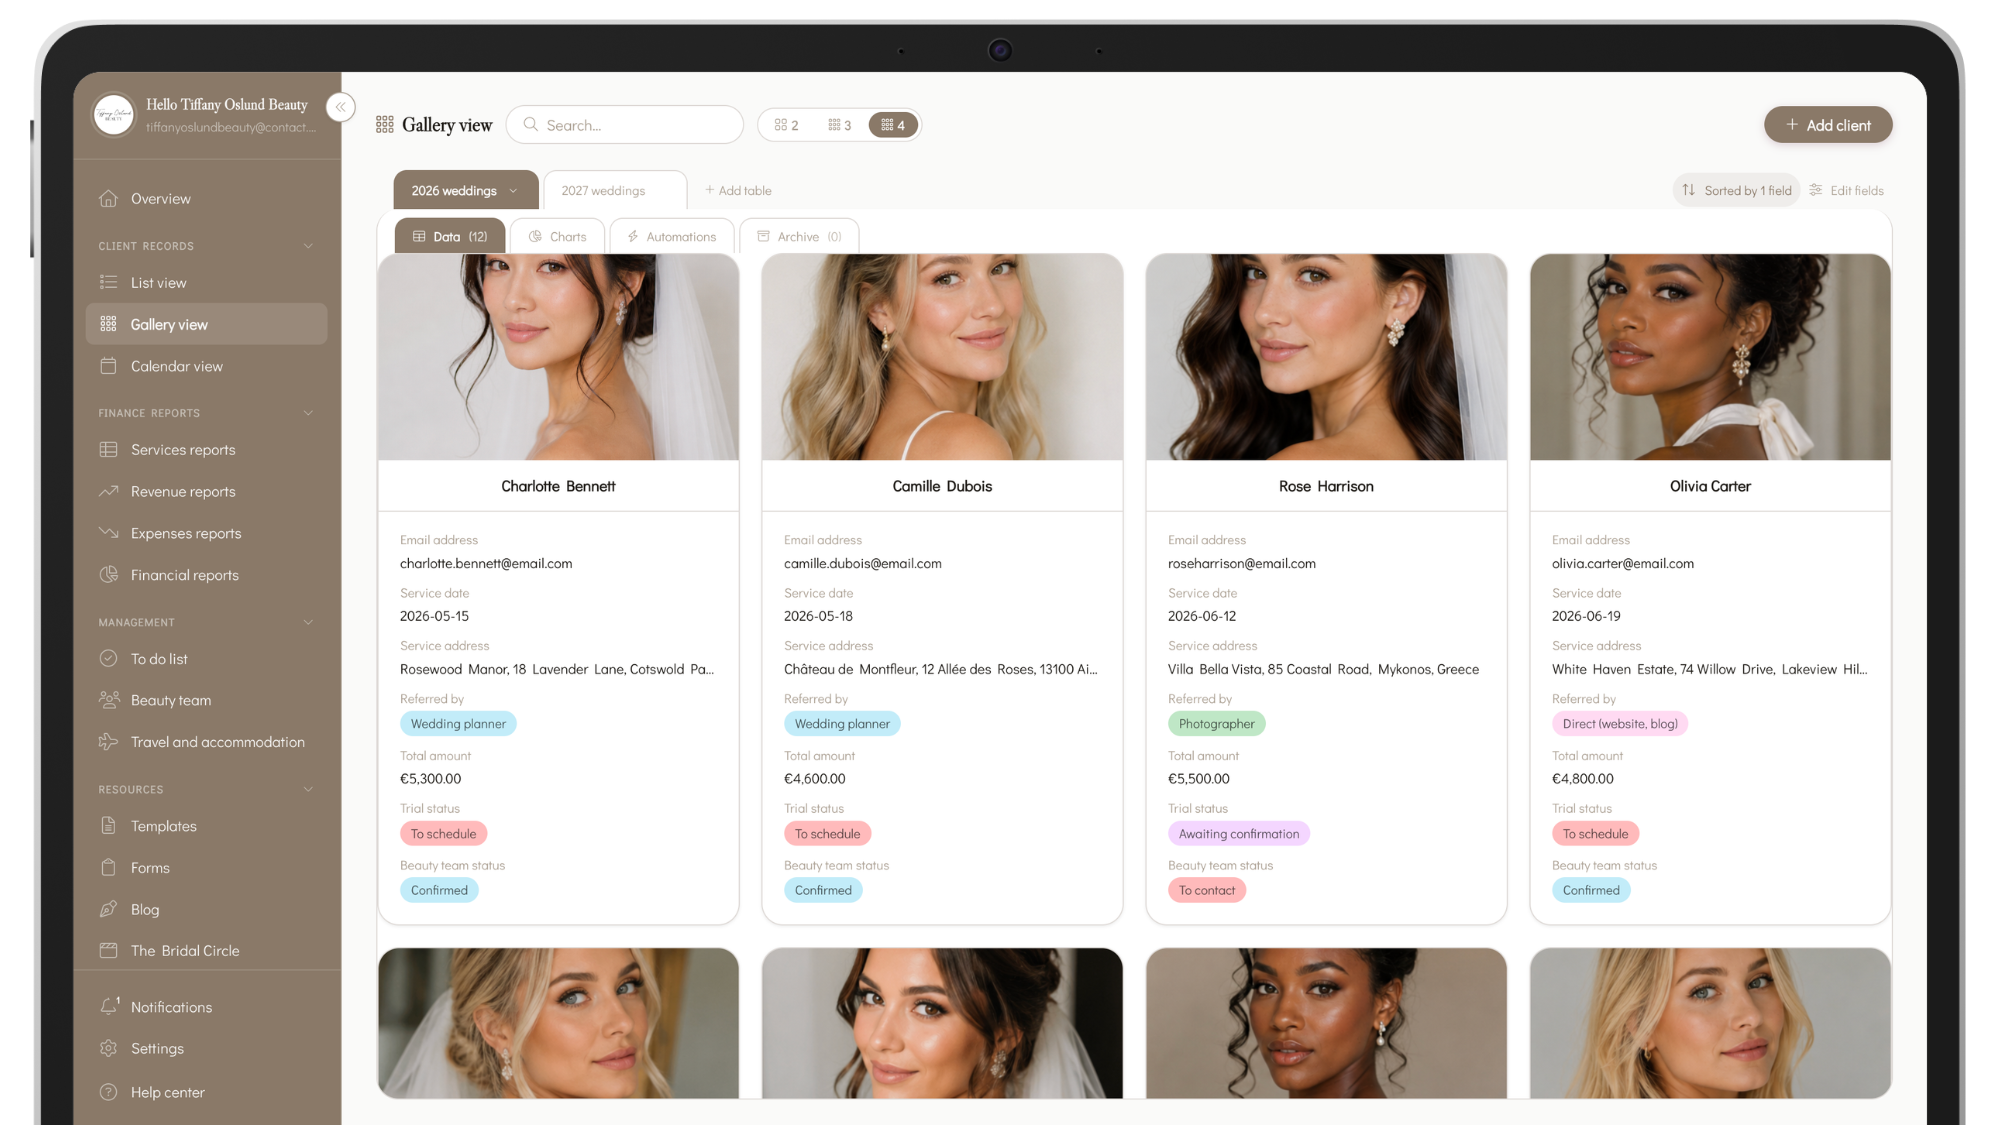This screenshot has width=2000, height=1125.
Task: Open Help center question icon
Action: pyautogui.click(x=109, y=1092)
